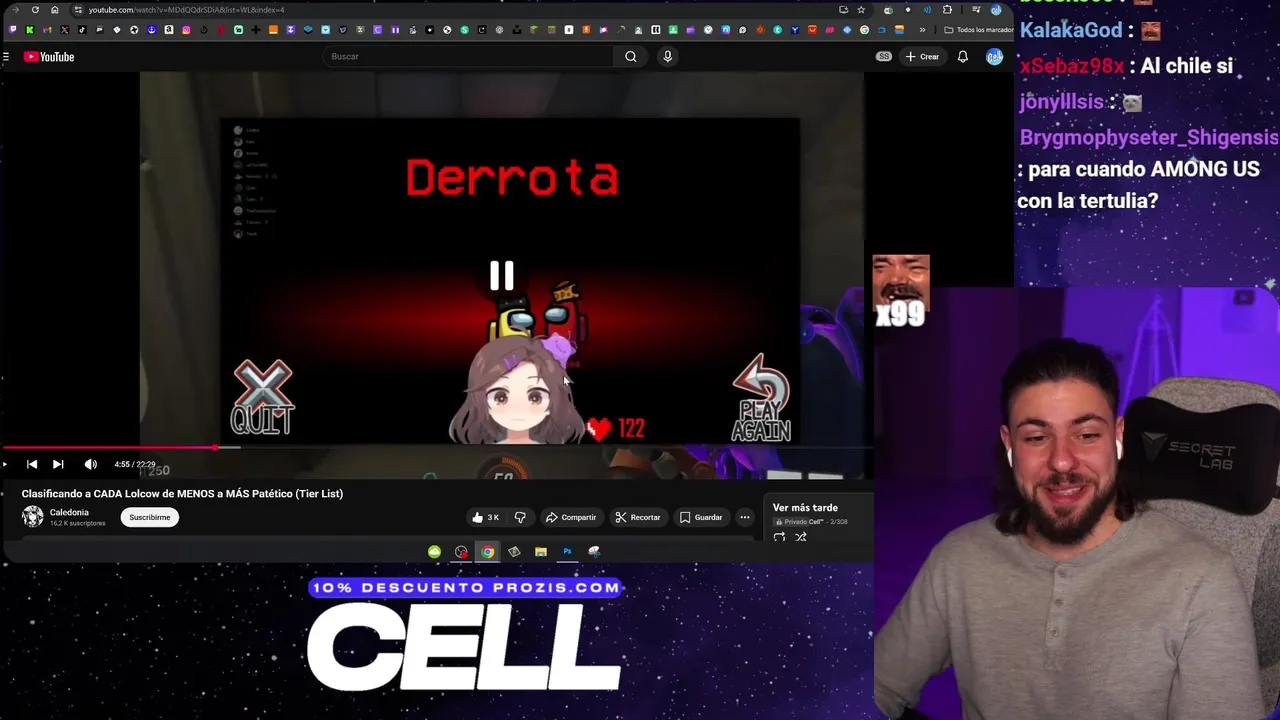Go to Chrome home page icon
This screenshot has width=1280, height=720.
click(x=55, y=10)
